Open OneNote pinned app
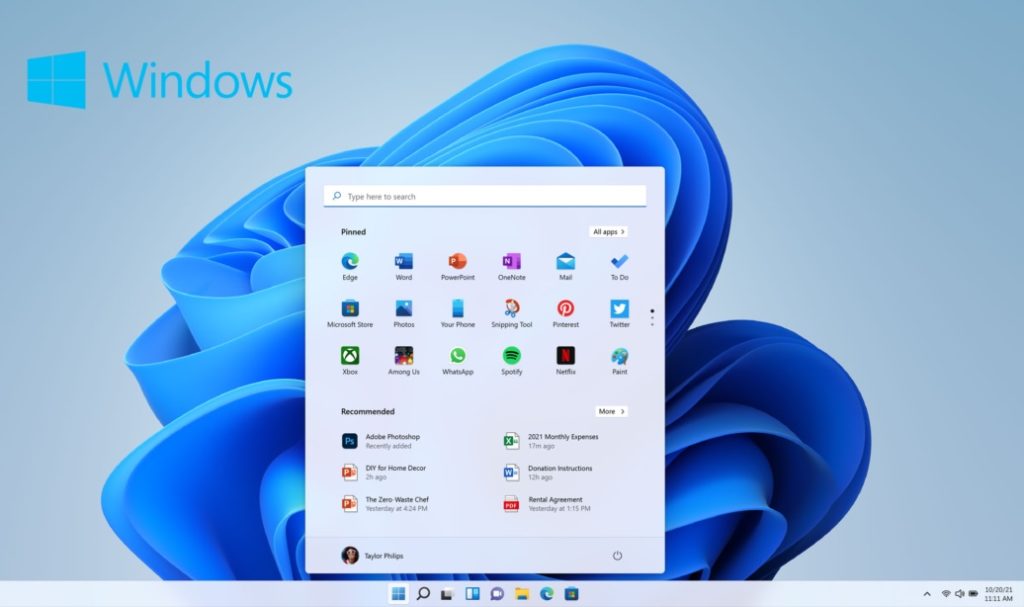 click(511, 266)
